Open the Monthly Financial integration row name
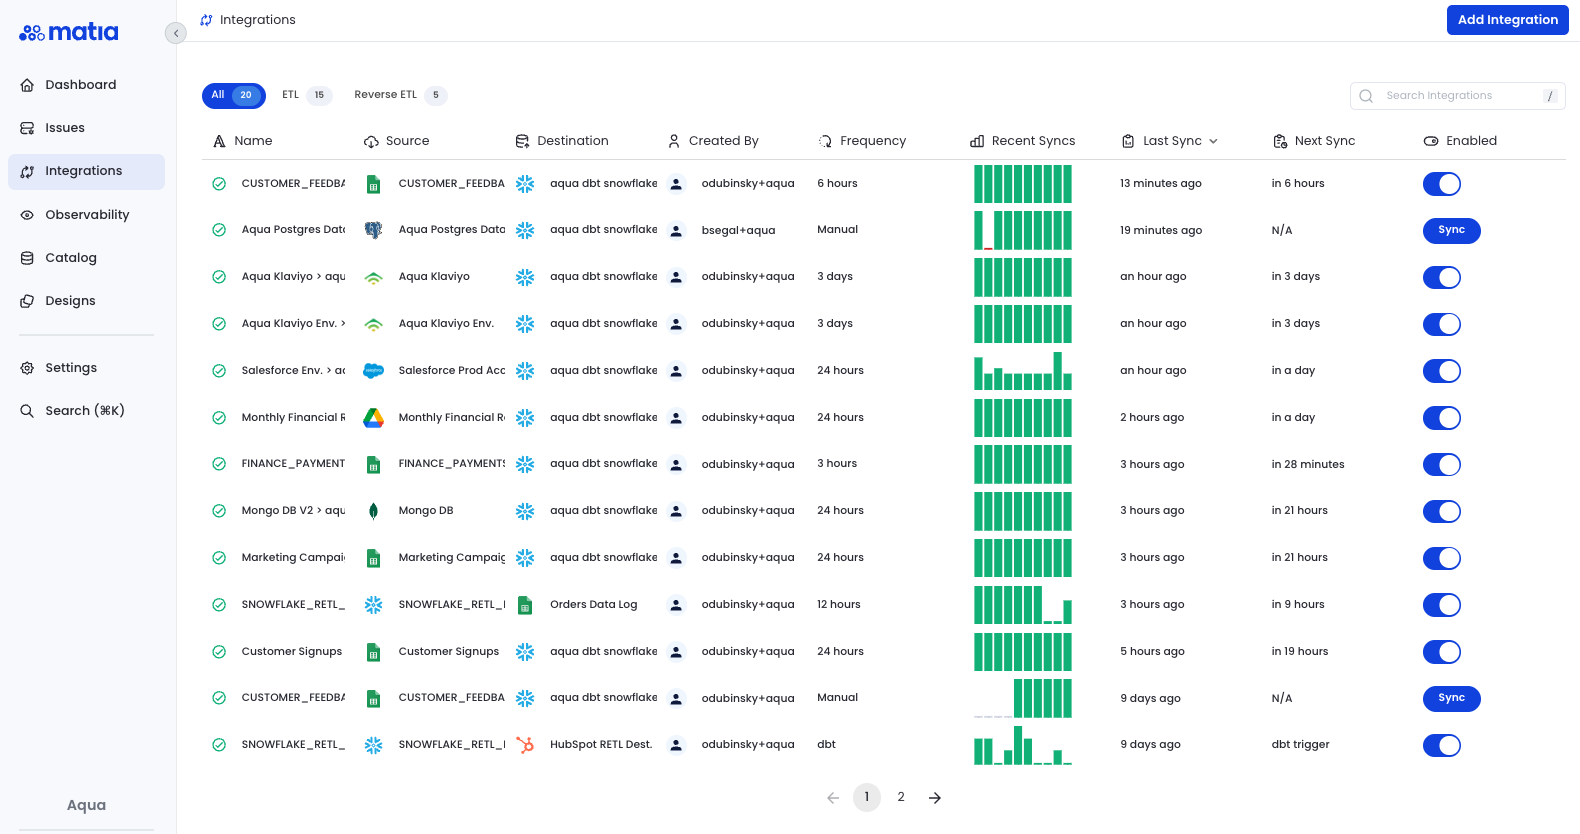Viewport: 1580px width, 834px height. [293, 418]
